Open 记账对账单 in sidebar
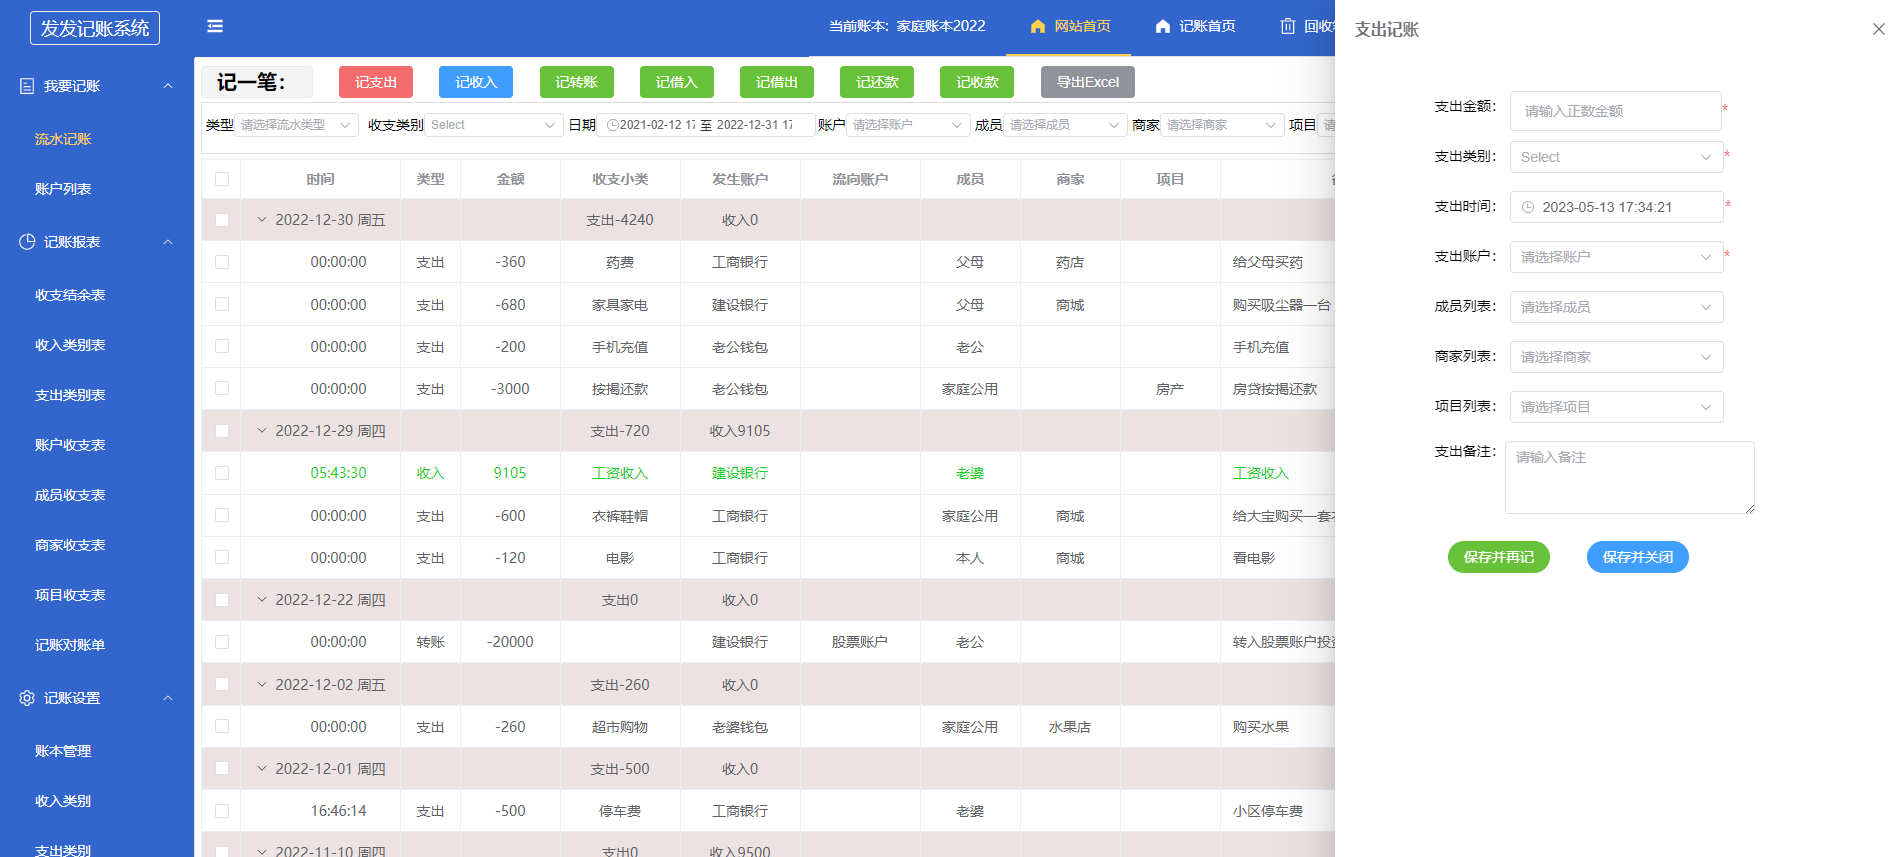 (x=70, y=645)
